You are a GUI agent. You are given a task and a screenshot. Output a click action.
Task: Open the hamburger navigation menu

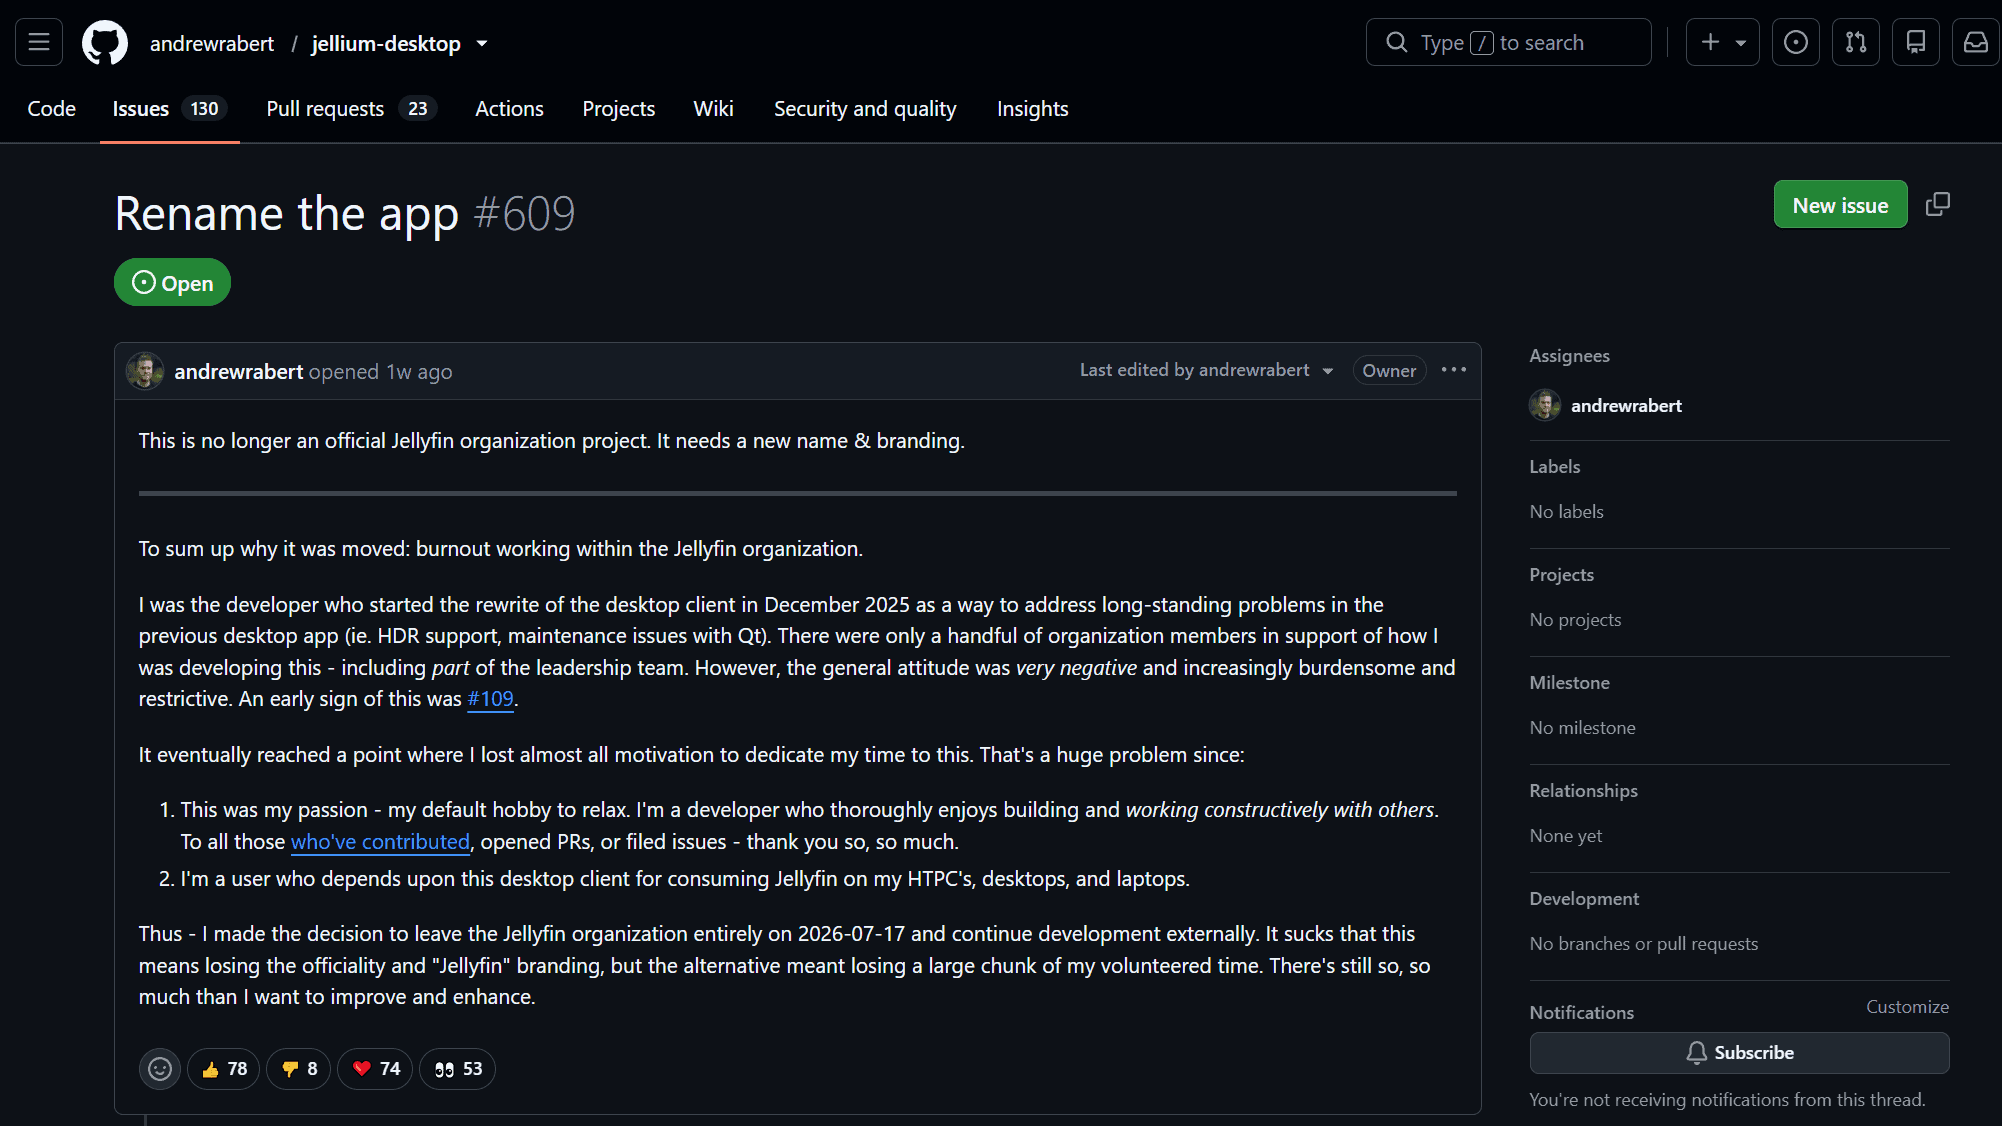[39, 42]
